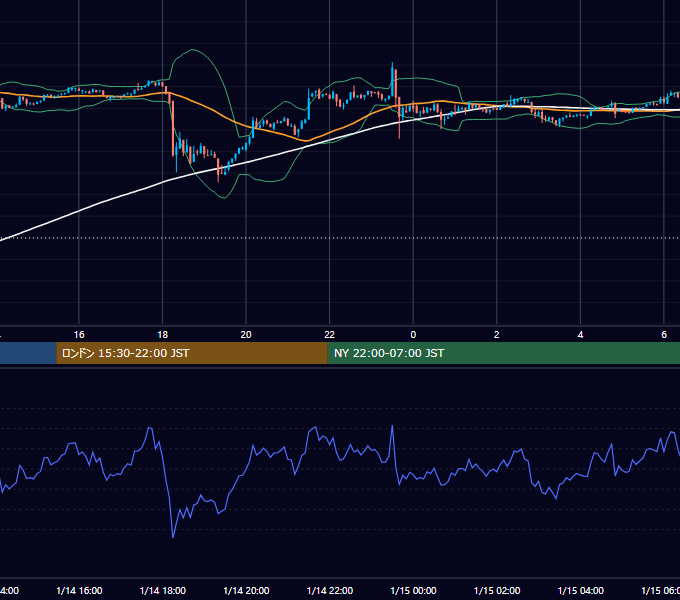Image resolution: width=680 pixels, height=600 pixels.
Task: Click the tall spike candle just before midnight
Action: 392,80
